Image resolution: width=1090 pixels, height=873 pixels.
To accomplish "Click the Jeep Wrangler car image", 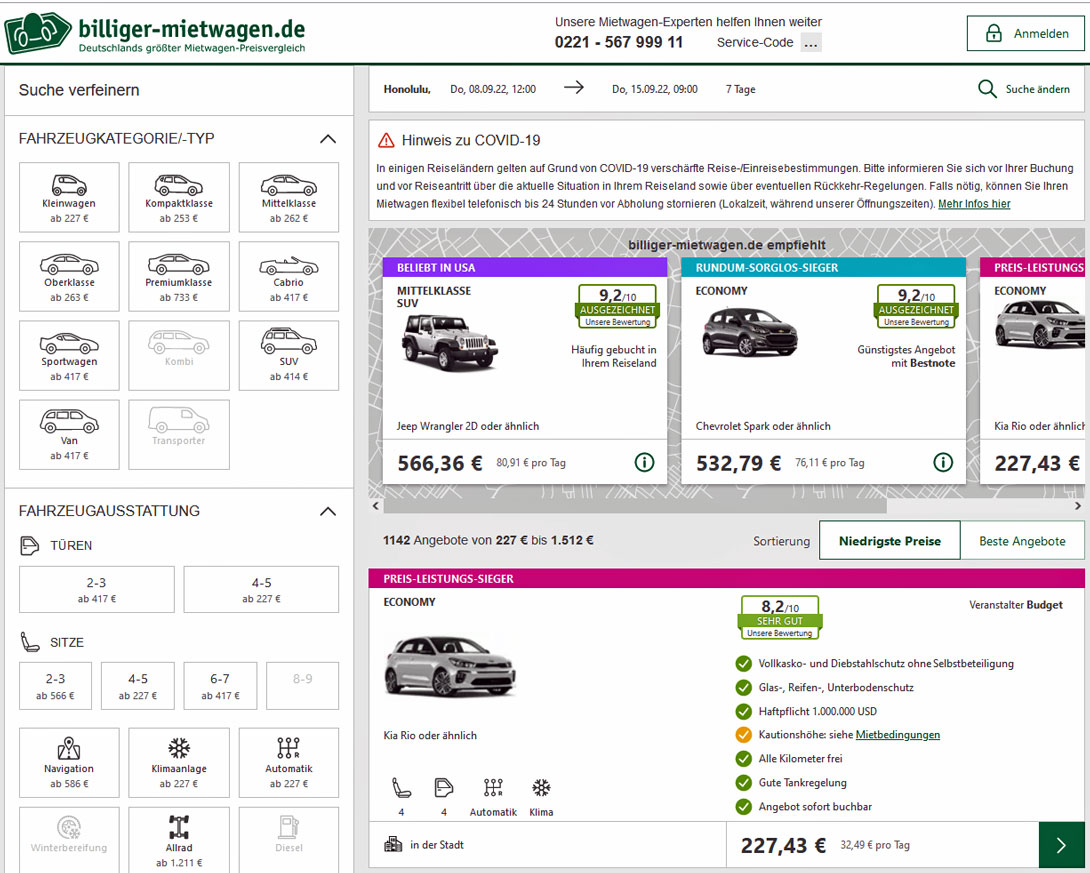I will click(x=450, y=341).
